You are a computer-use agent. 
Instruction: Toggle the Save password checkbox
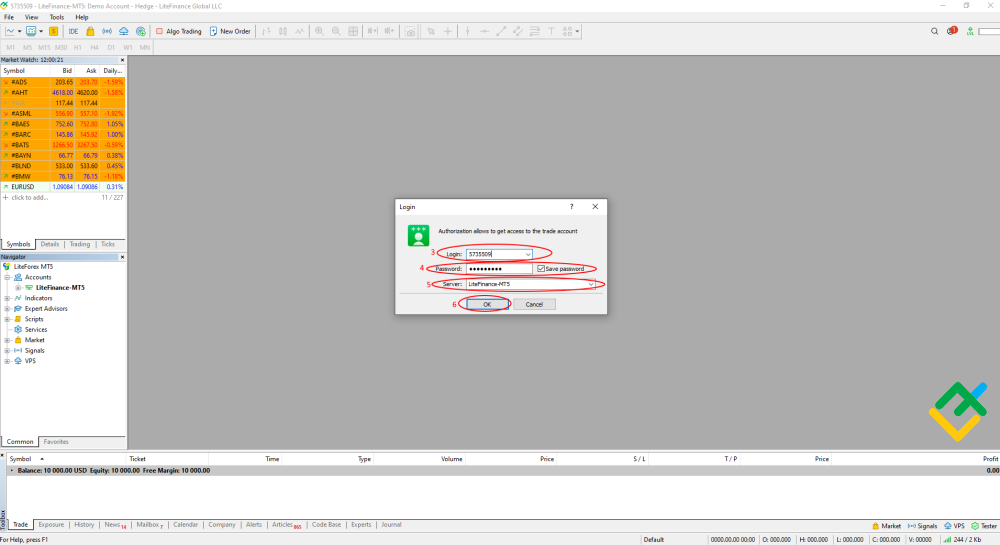coord(541,269)
